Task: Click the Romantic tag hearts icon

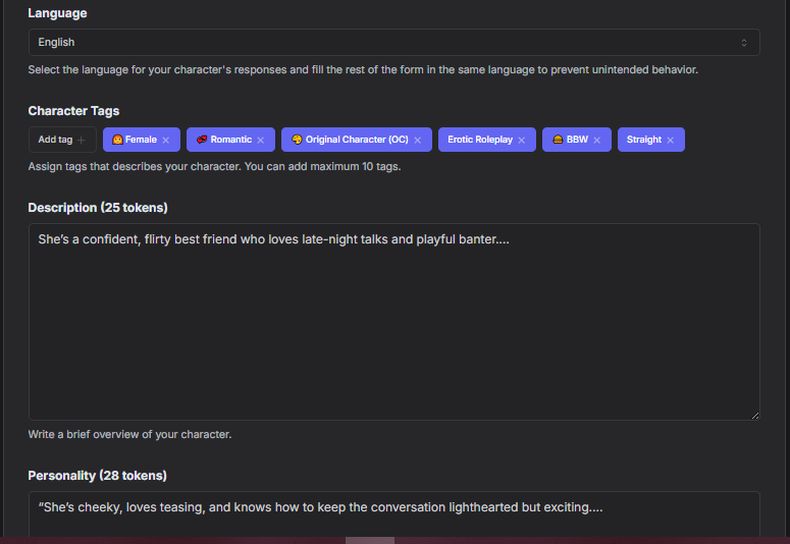Action: [x=202, y=140]
